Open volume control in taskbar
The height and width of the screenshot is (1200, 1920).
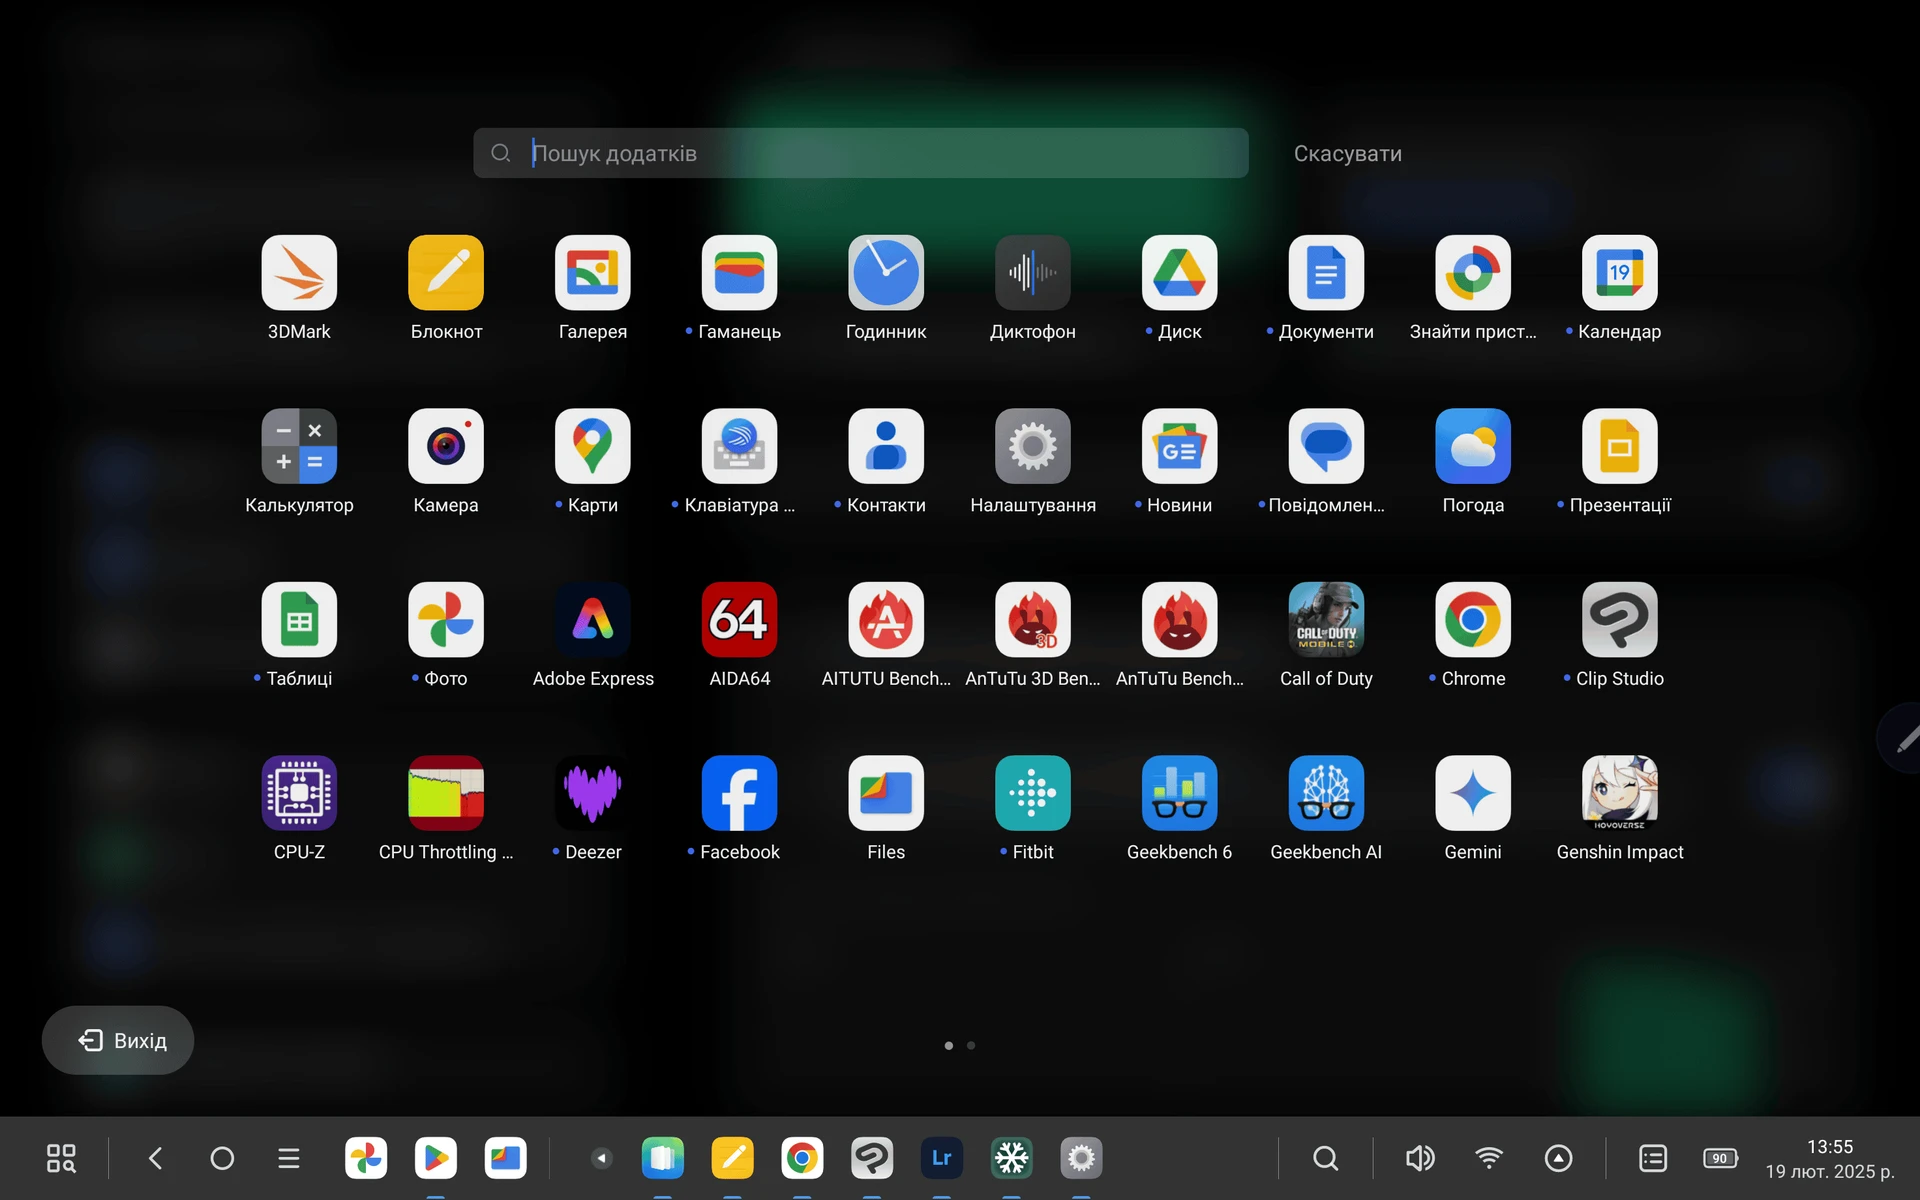(x=1420, y=1158)
